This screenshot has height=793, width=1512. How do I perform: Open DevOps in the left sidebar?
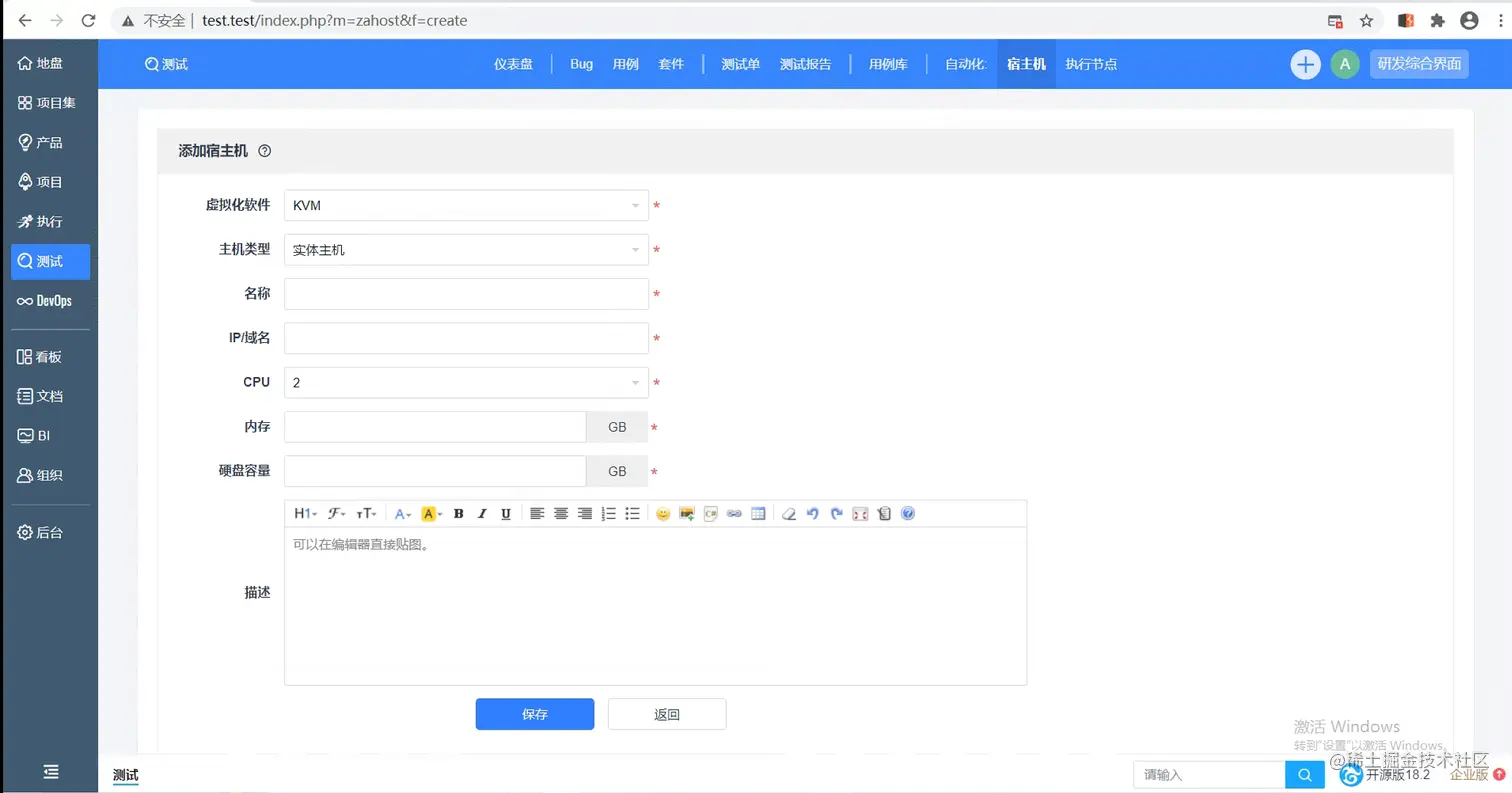(49, 301)
